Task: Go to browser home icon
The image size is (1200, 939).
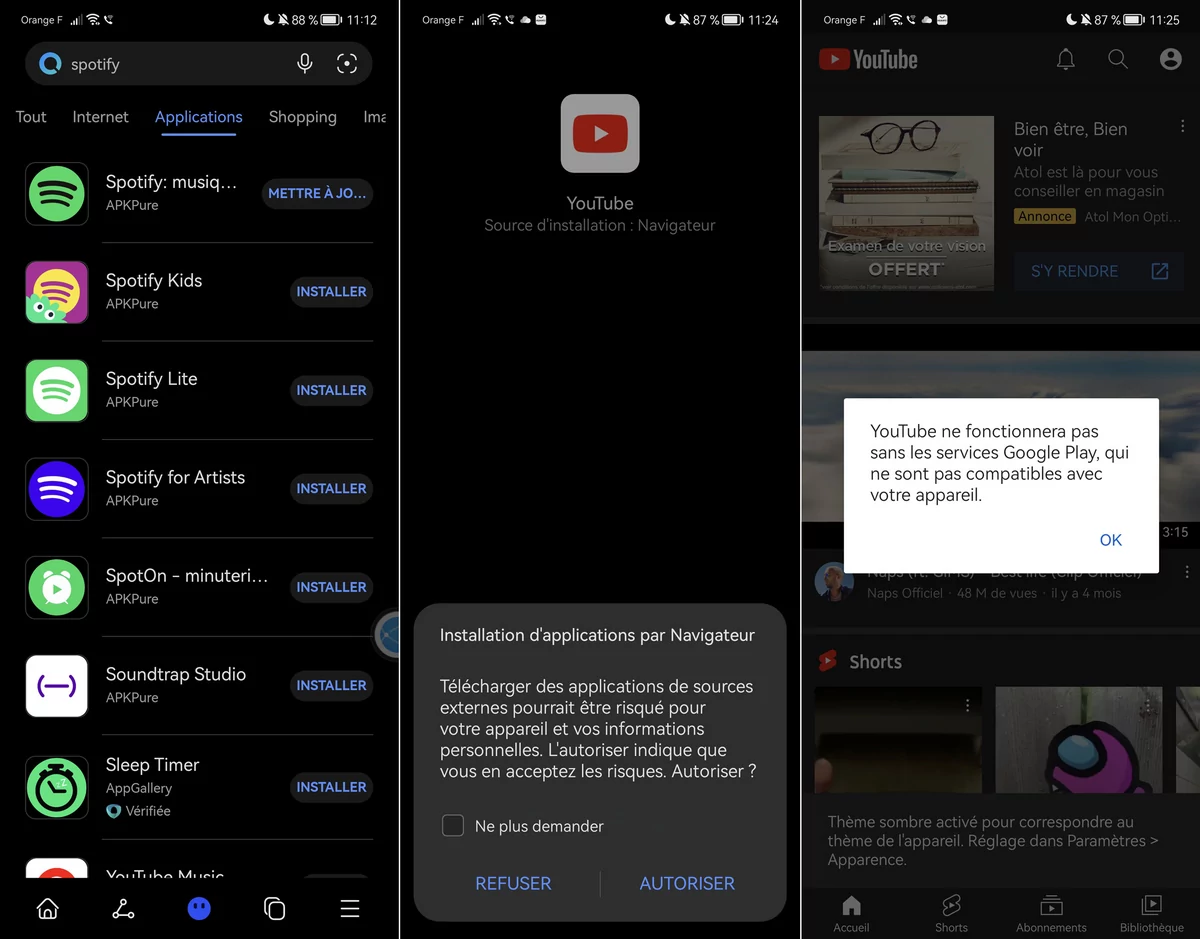Action: (x=47, y=908)
